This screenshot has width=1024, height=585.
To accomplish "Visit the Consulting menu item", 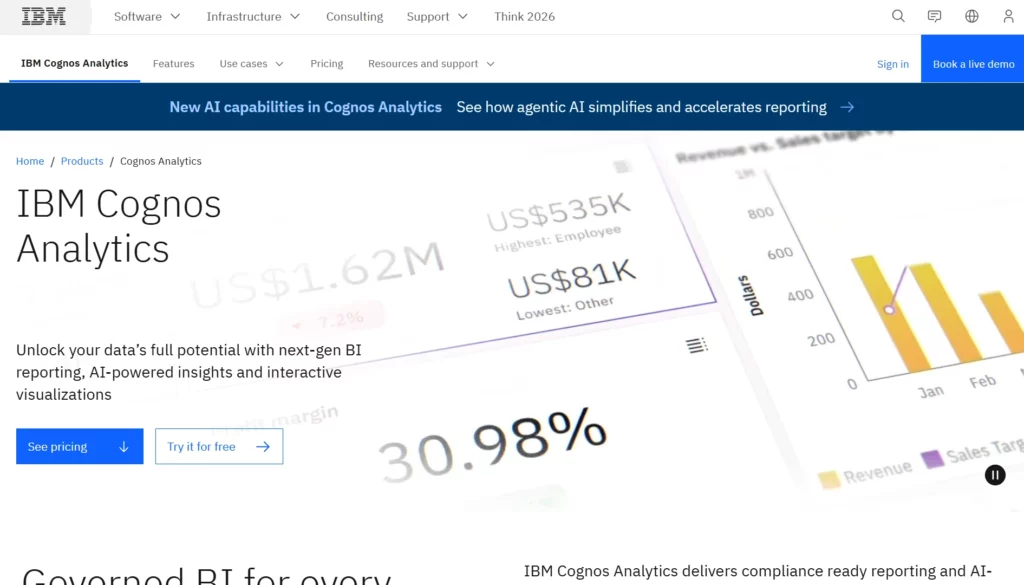I will pyautogui.click(x=354, y=16).
